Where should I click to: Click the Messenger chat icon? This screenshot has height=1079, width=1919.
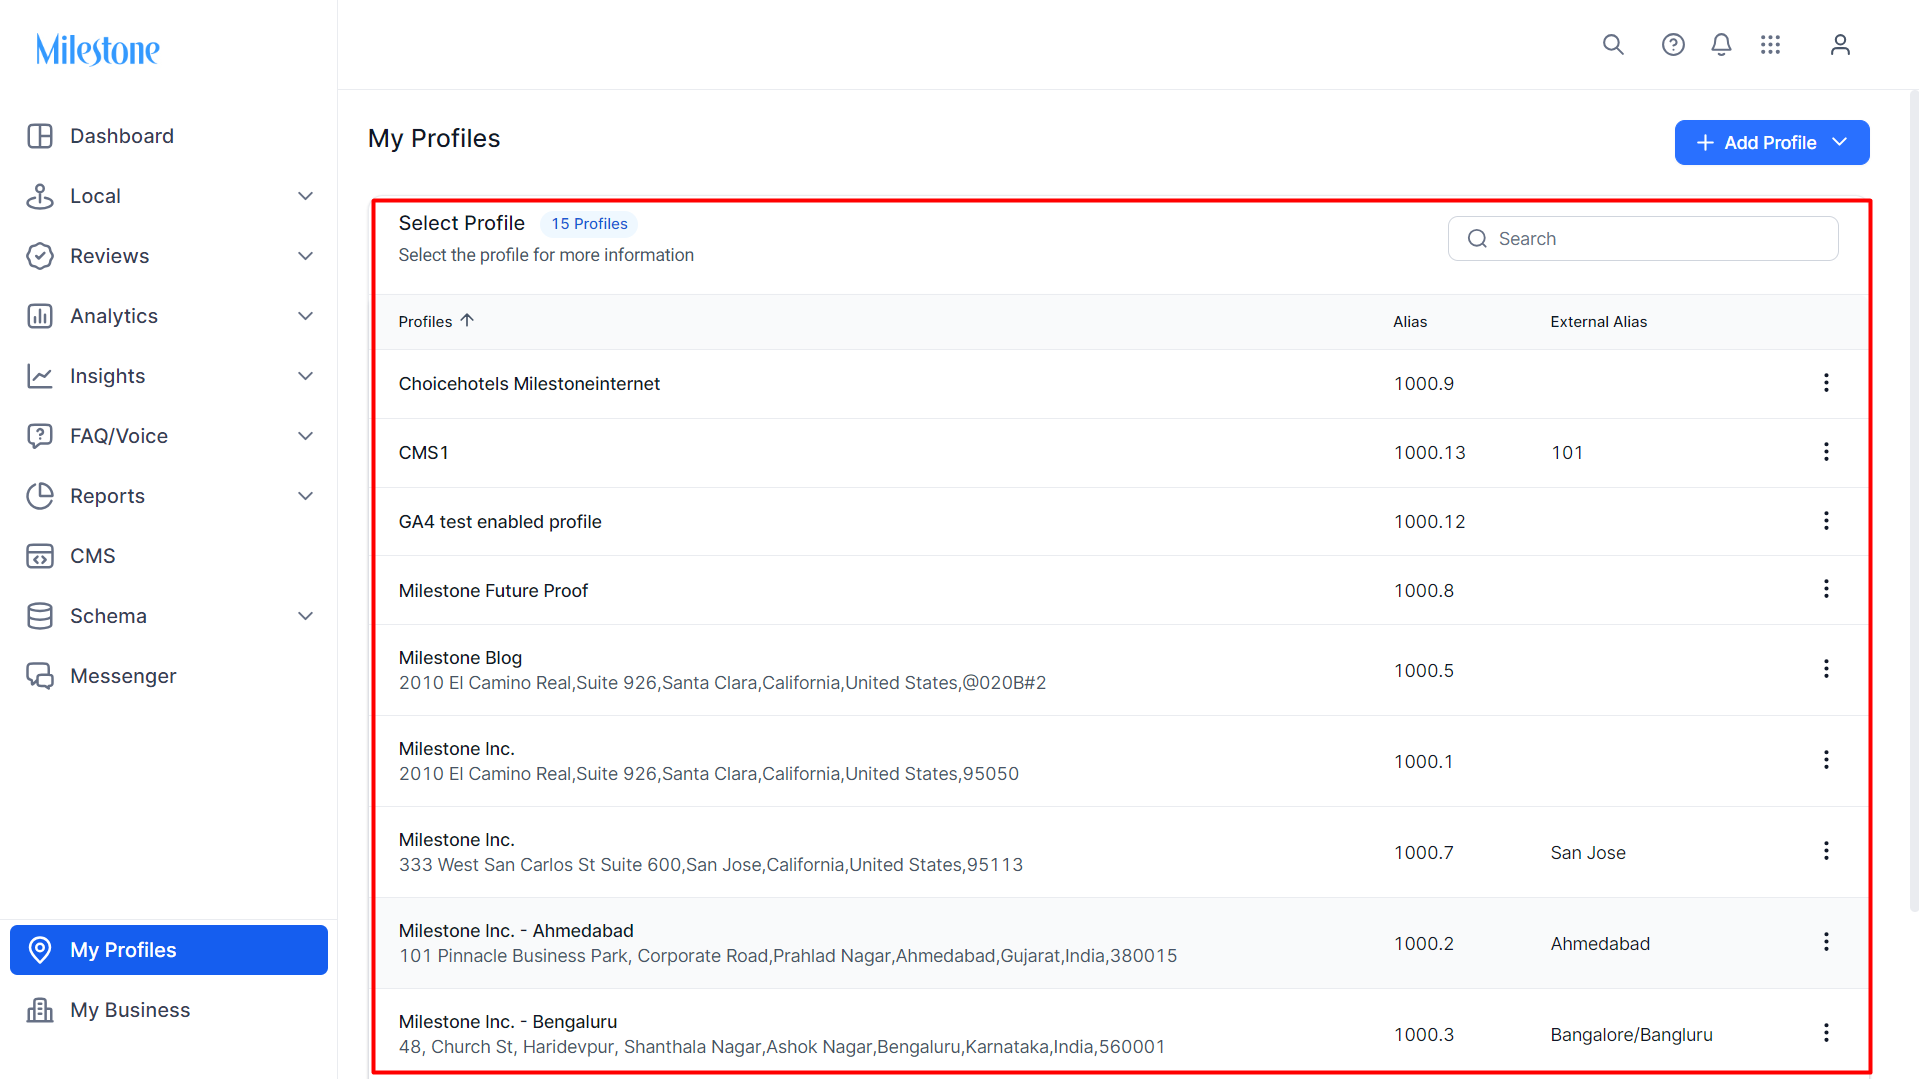coord(40,676)
